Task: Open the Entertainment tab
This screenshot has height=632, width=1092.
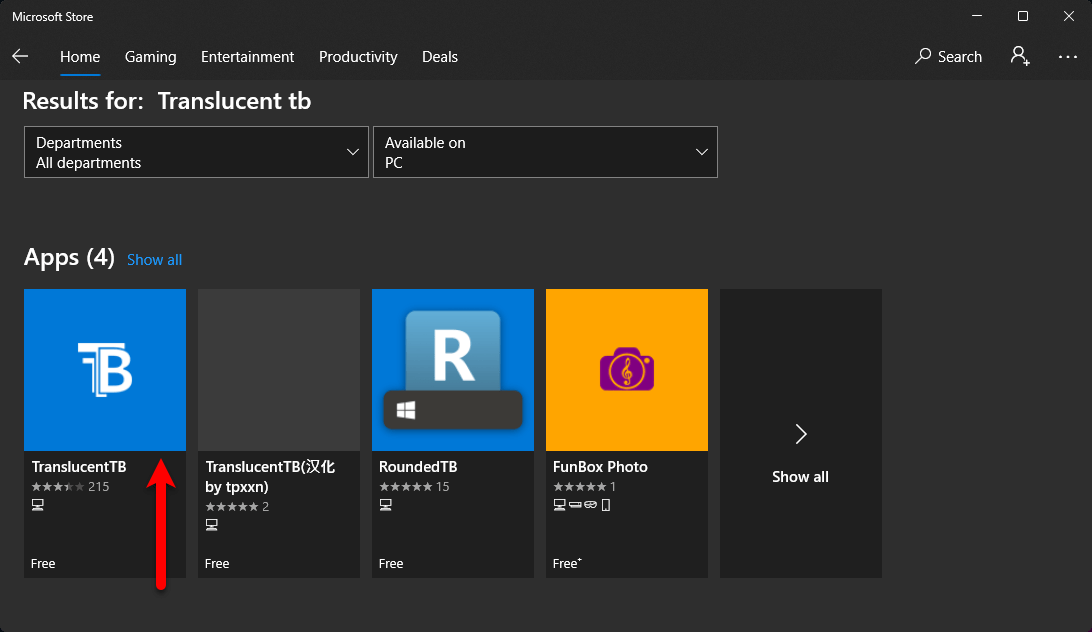Action: [247, 57]
